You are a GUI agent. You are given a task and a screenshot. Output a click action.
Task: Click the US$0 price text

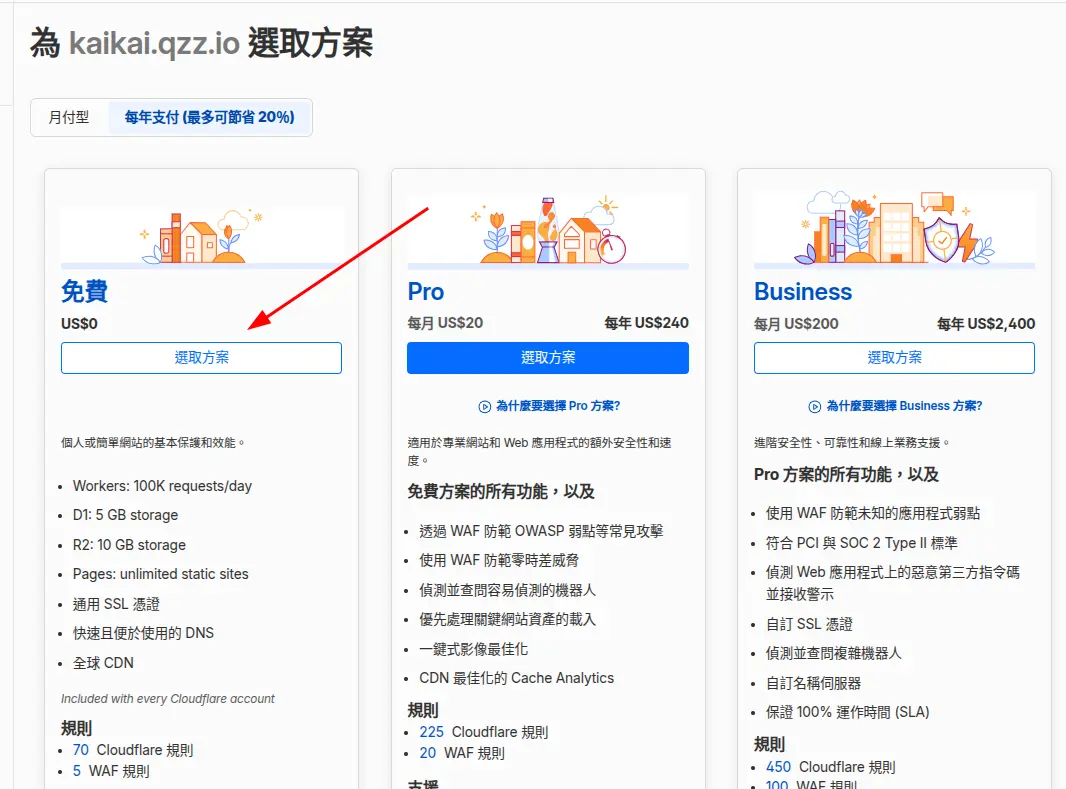80,323
